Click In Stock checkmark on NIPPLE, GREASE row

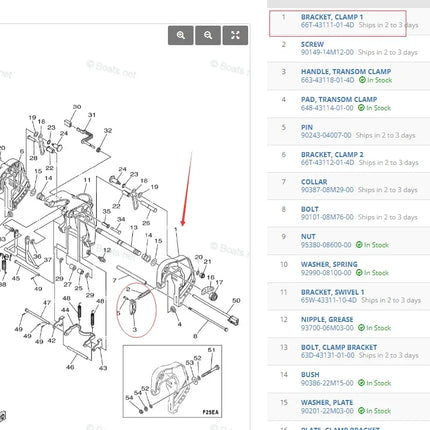tap(361, 328)
